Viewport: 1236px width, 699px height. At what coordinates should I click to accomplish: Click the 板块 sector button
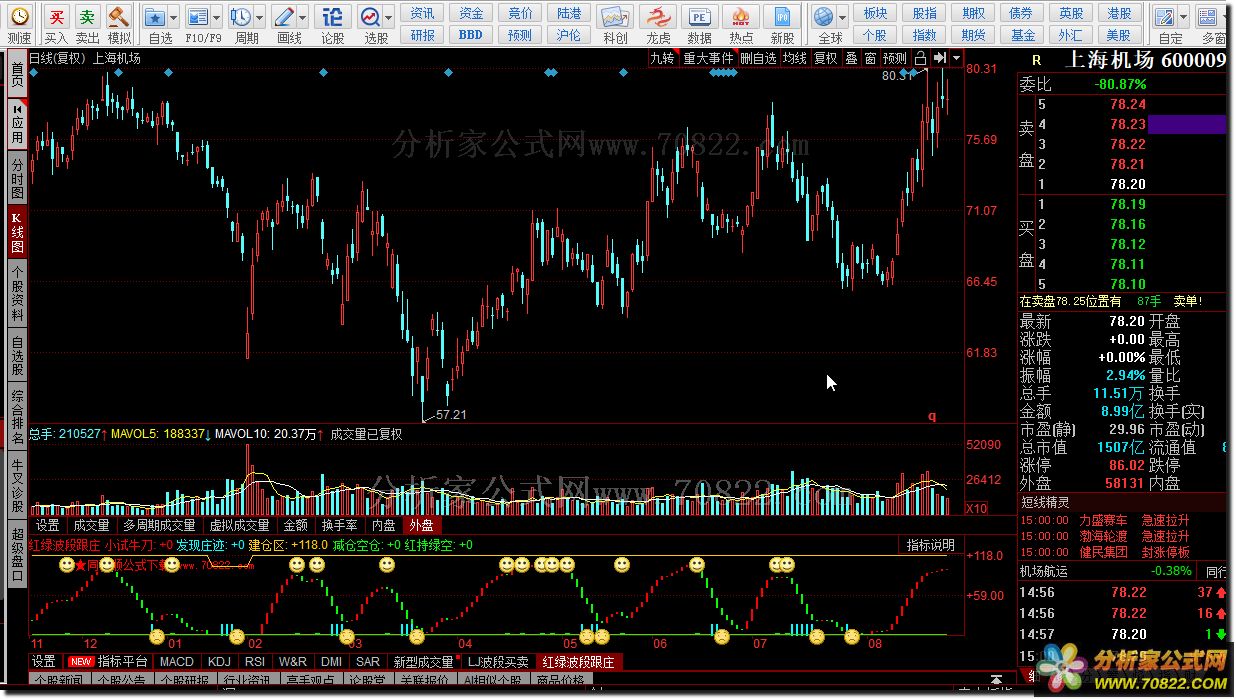[875, 13]
